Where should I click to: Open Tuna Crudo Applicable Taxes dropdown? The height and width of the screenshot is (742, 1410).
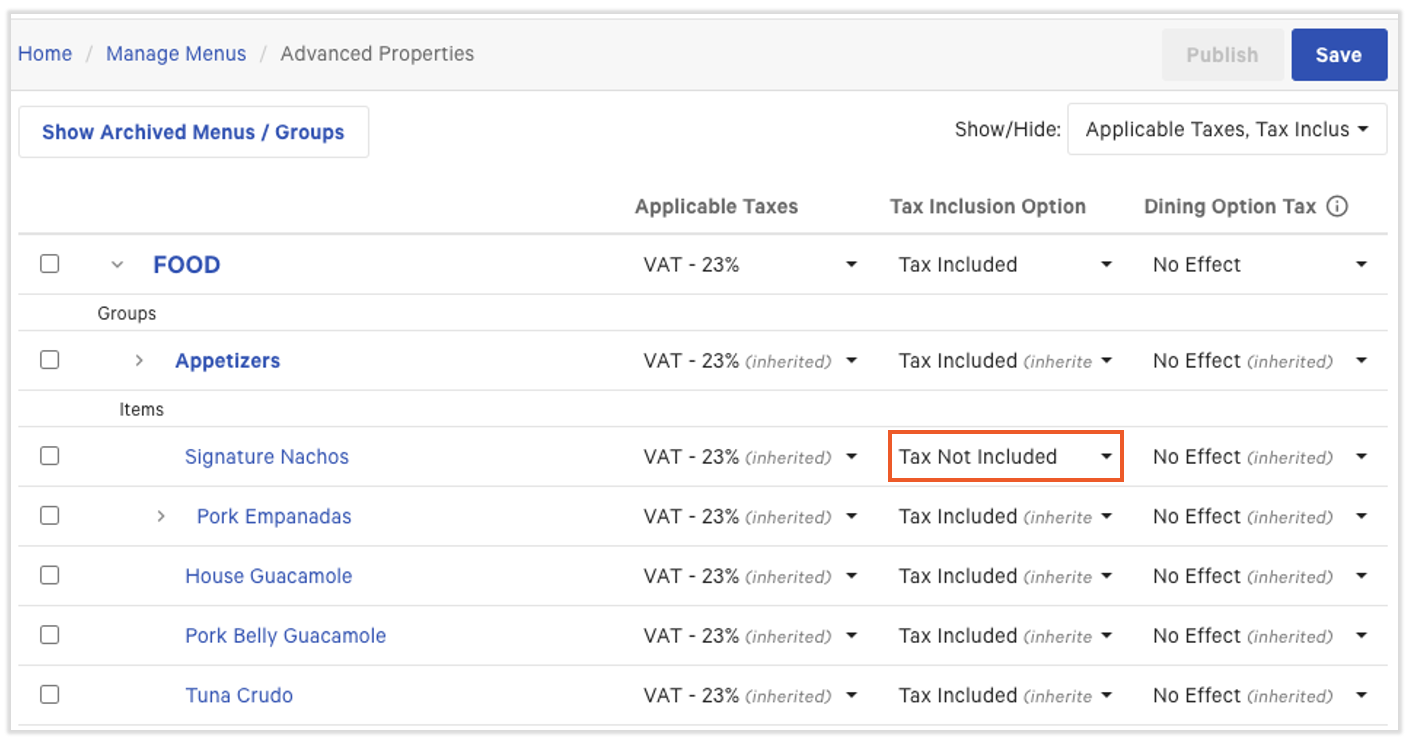click(x=750, y=696)
